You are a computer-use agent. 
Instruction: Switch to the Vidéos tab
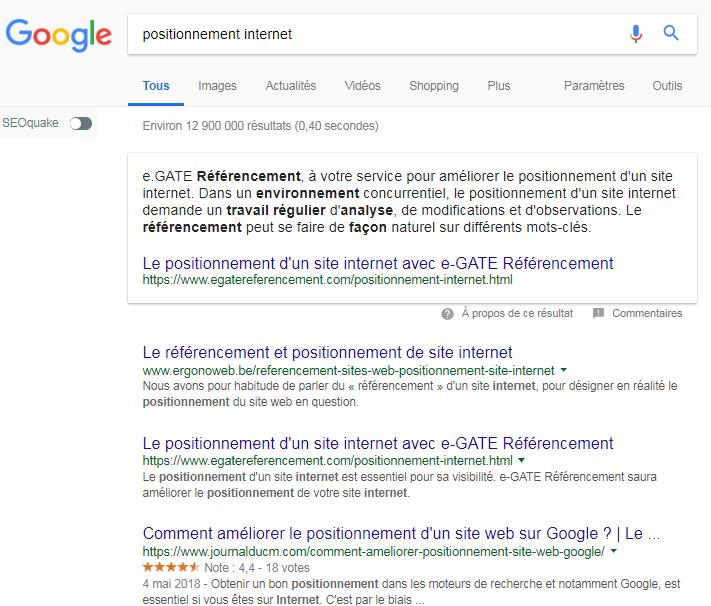click(362, 86)
